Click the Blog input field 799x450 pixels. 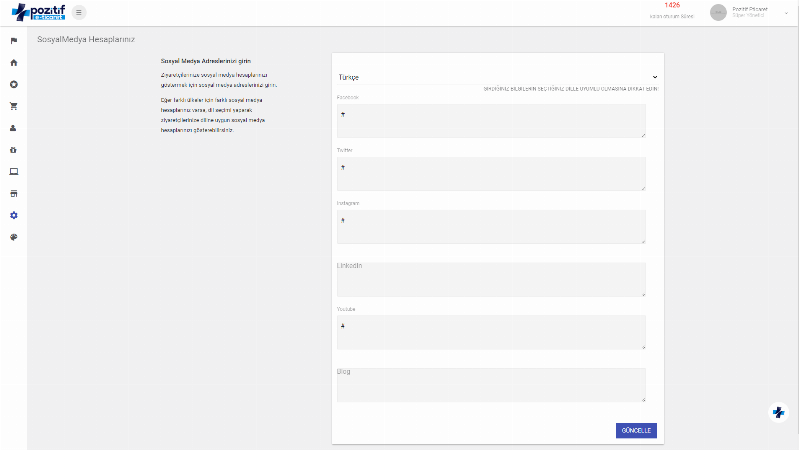[x=491, y=385]
